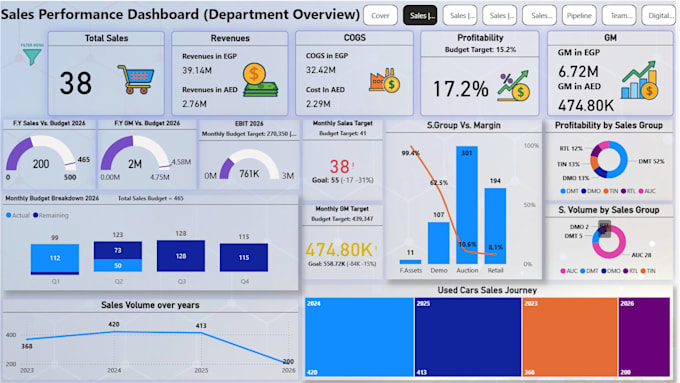Toggle the Actual legend item in budget breakdown
The height and width of the screenshot is (383, 680).
(18, 215)
